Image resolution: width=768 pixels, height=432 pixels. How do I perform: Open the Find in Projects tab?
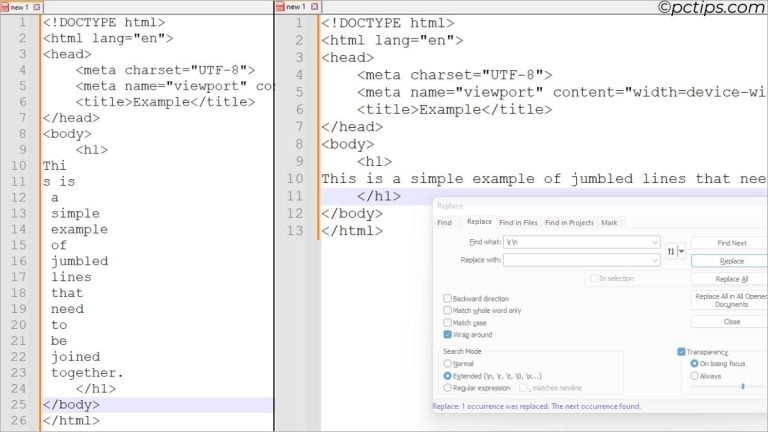coord(569,222)
